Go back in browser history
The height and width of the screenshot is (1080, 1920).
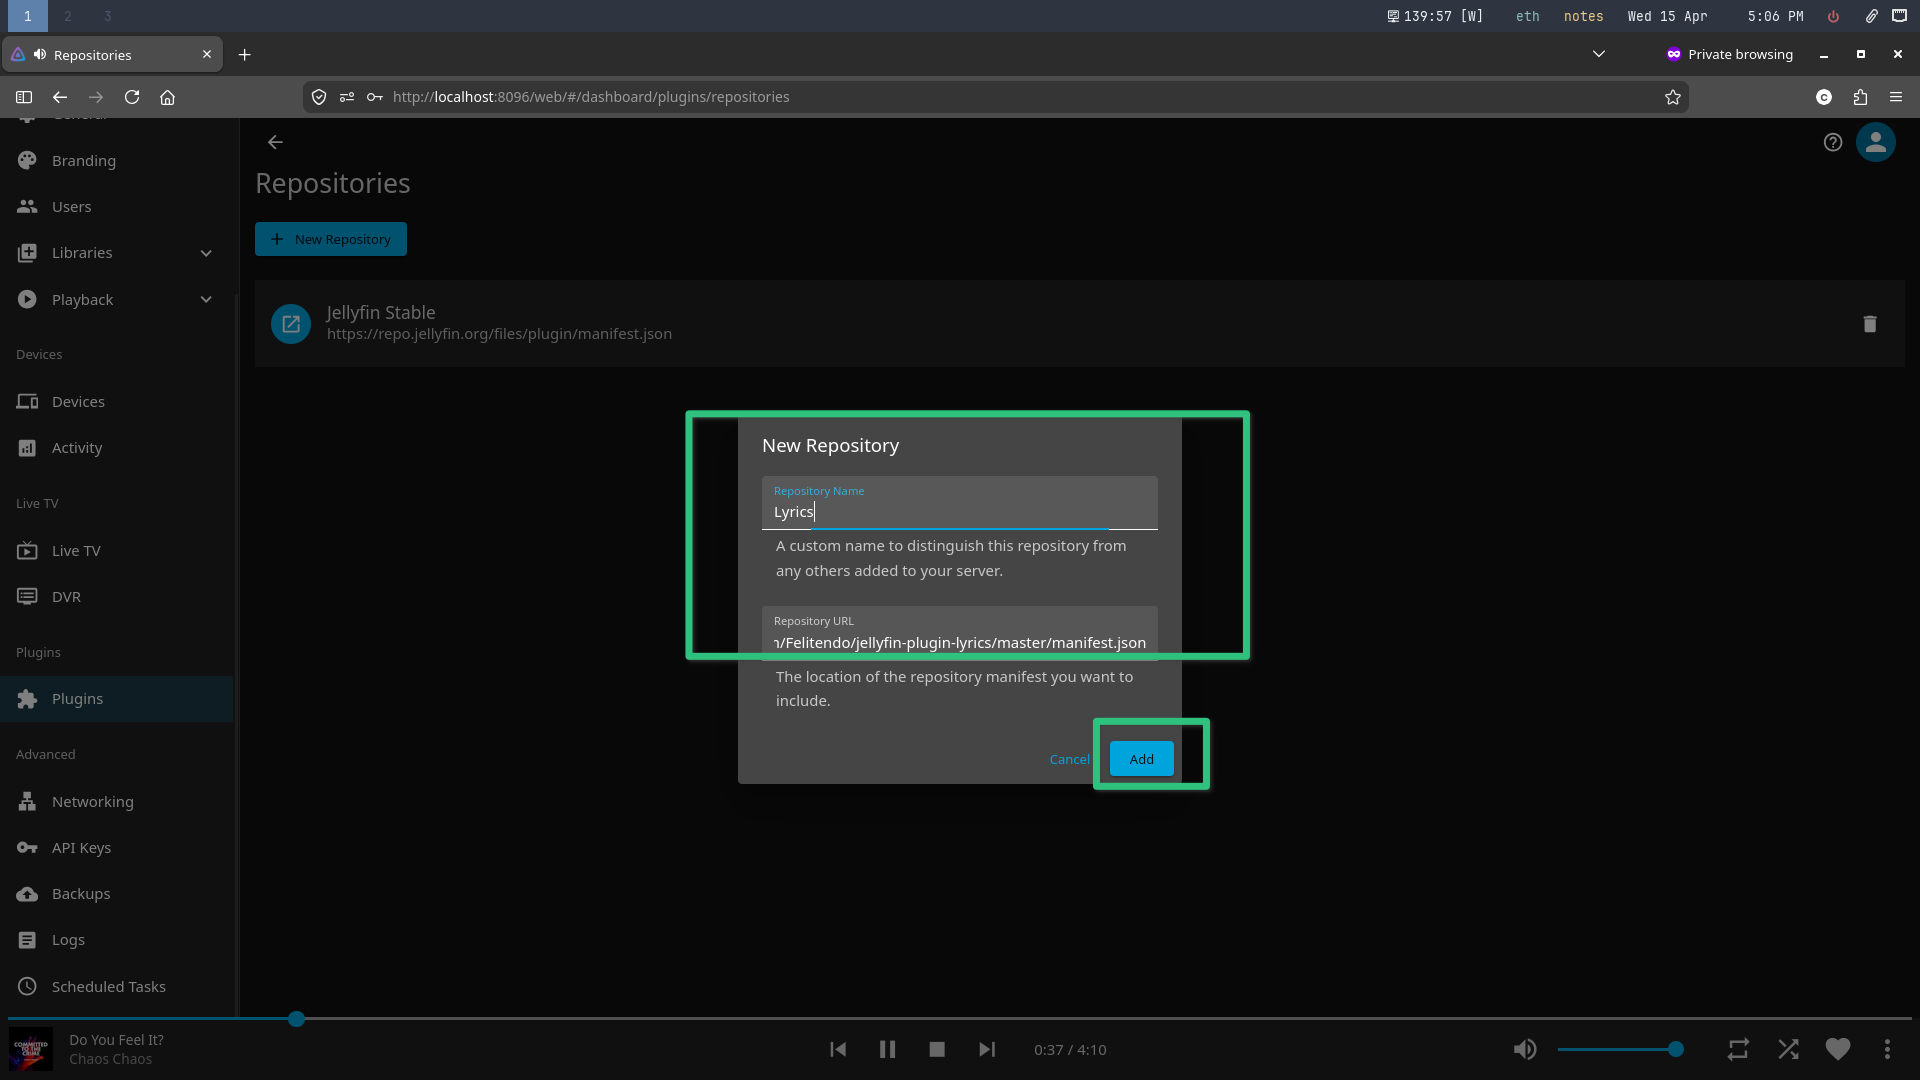60,97
